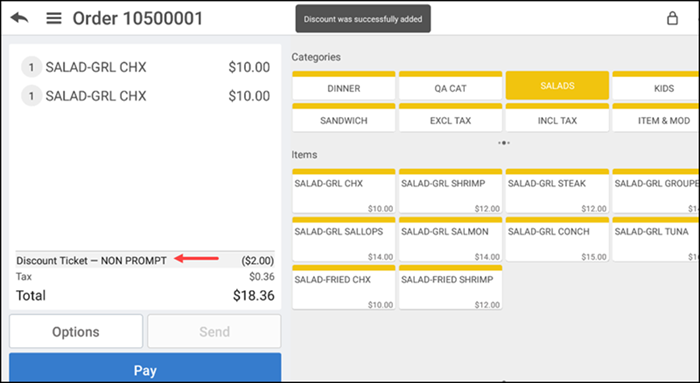This screenshot has height=383, width=700.
Task: Click quantity badge of first order item
Action: 31,67
